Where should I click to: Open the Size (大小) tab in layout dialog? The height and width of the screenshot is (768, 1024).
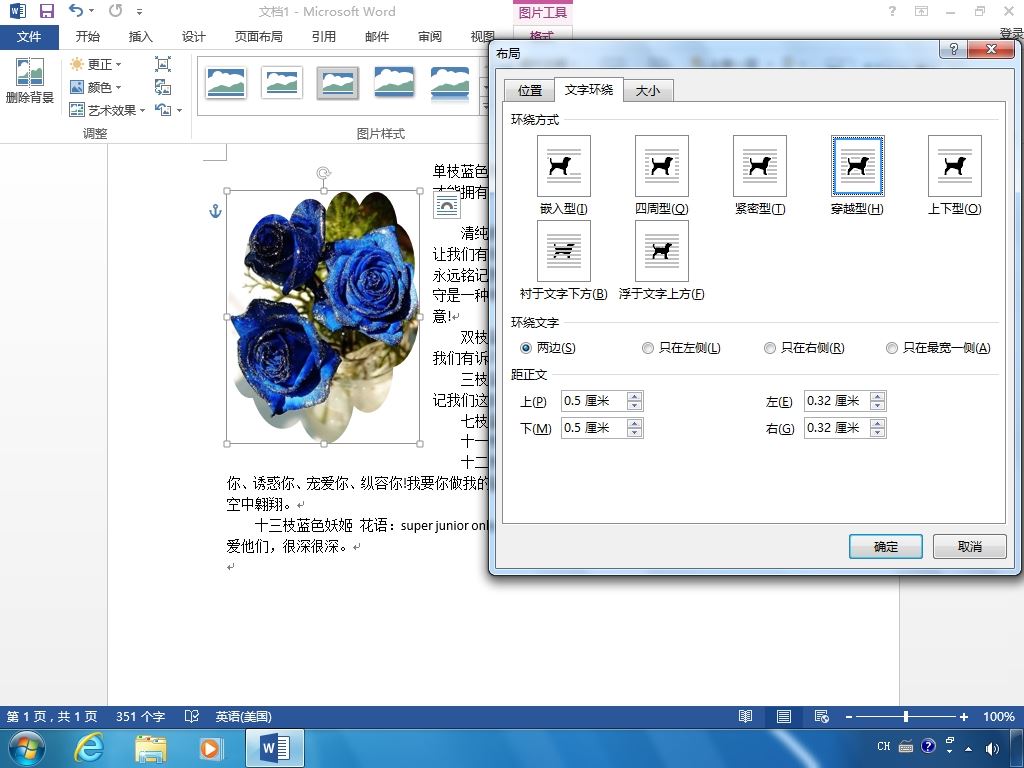pyautogui.click(x=648, y=90)
